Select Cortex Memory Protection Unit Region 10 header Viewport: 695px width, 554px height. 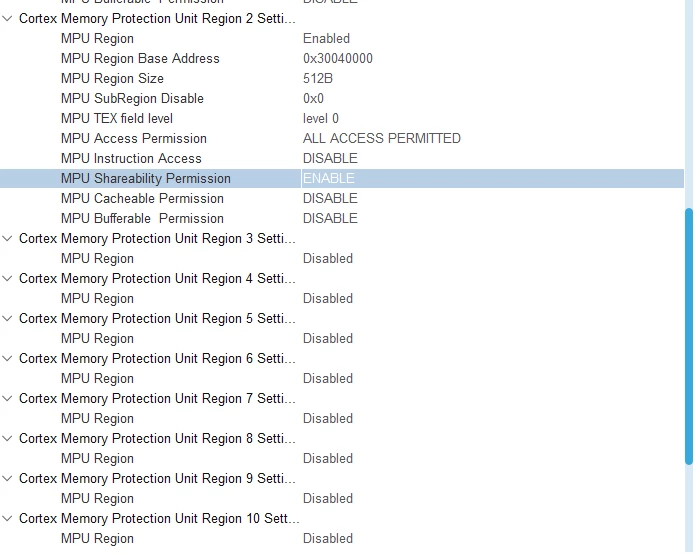159,518
